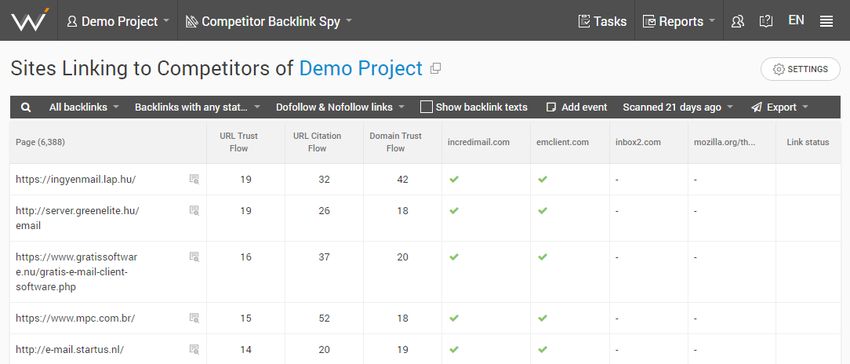Viewport: 850px width, 364px height.
Task: Click the search magnifier icon in toolbar
Action: 25,107
